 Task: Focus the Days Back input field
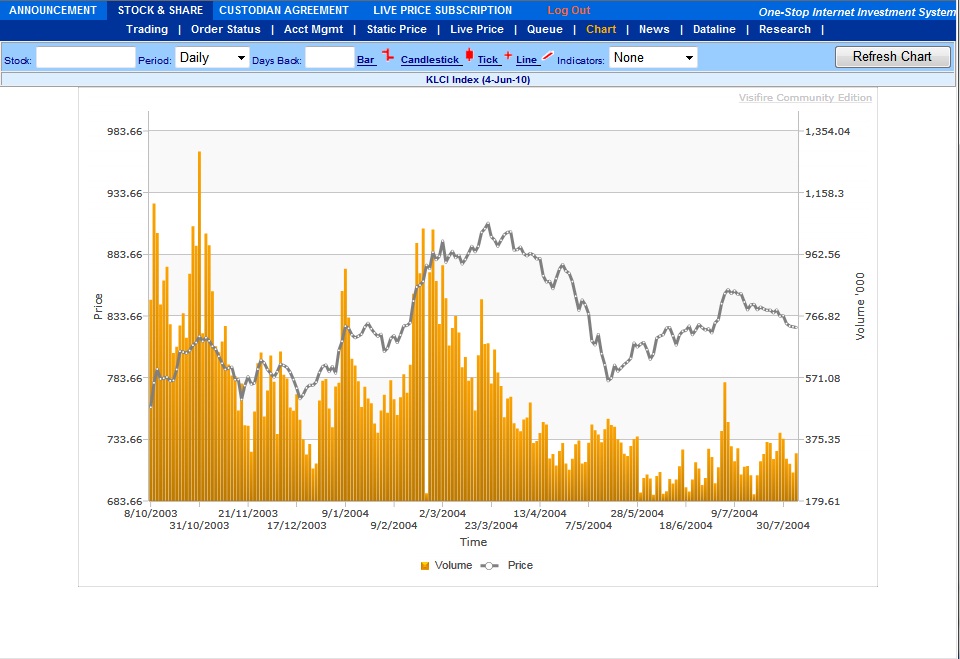[329, 58]
